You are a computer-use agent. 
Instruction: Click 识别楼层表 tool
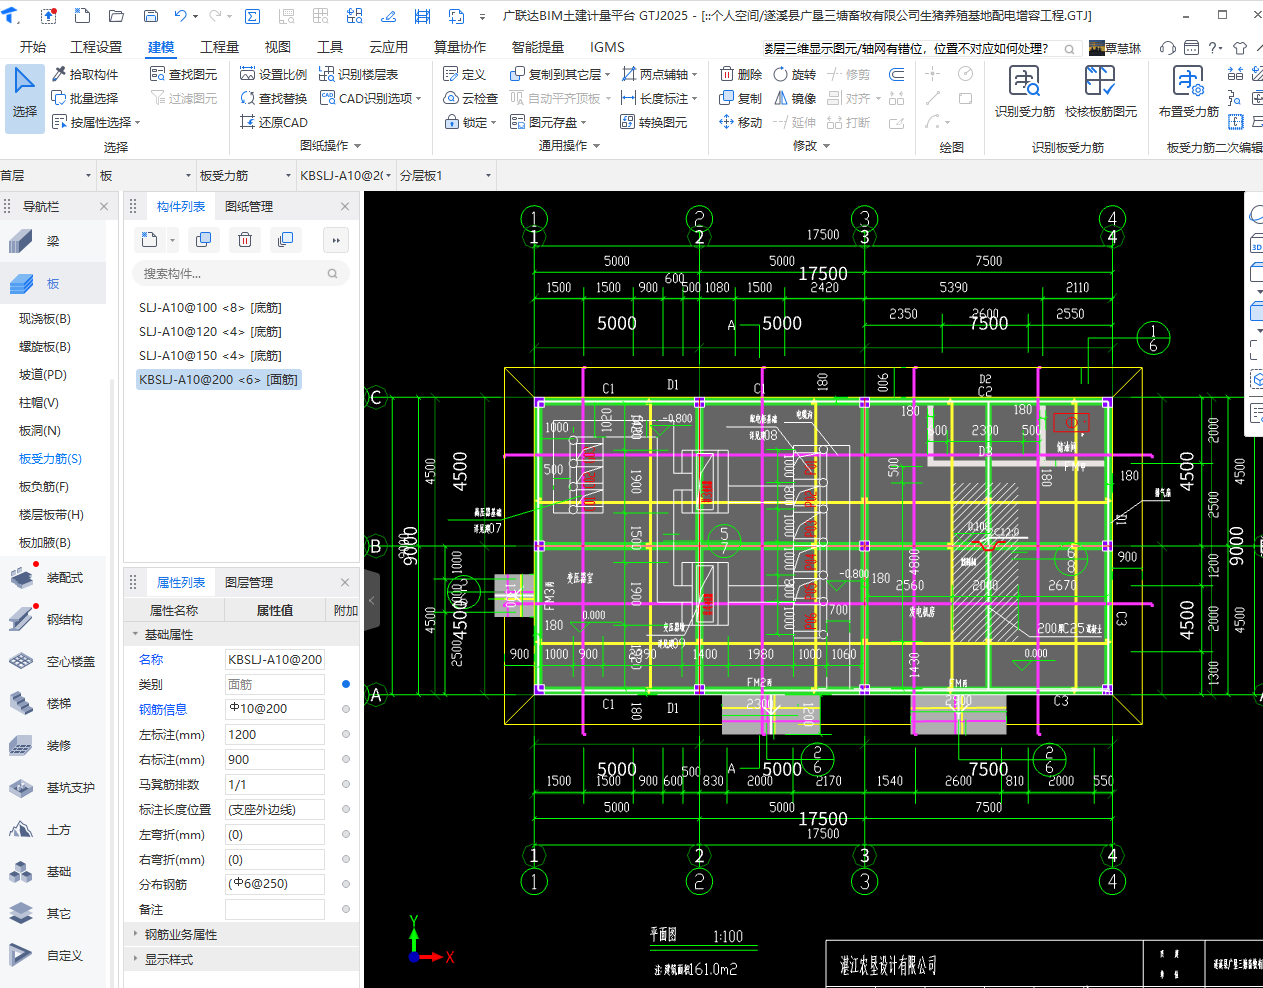tap(358, 74)
